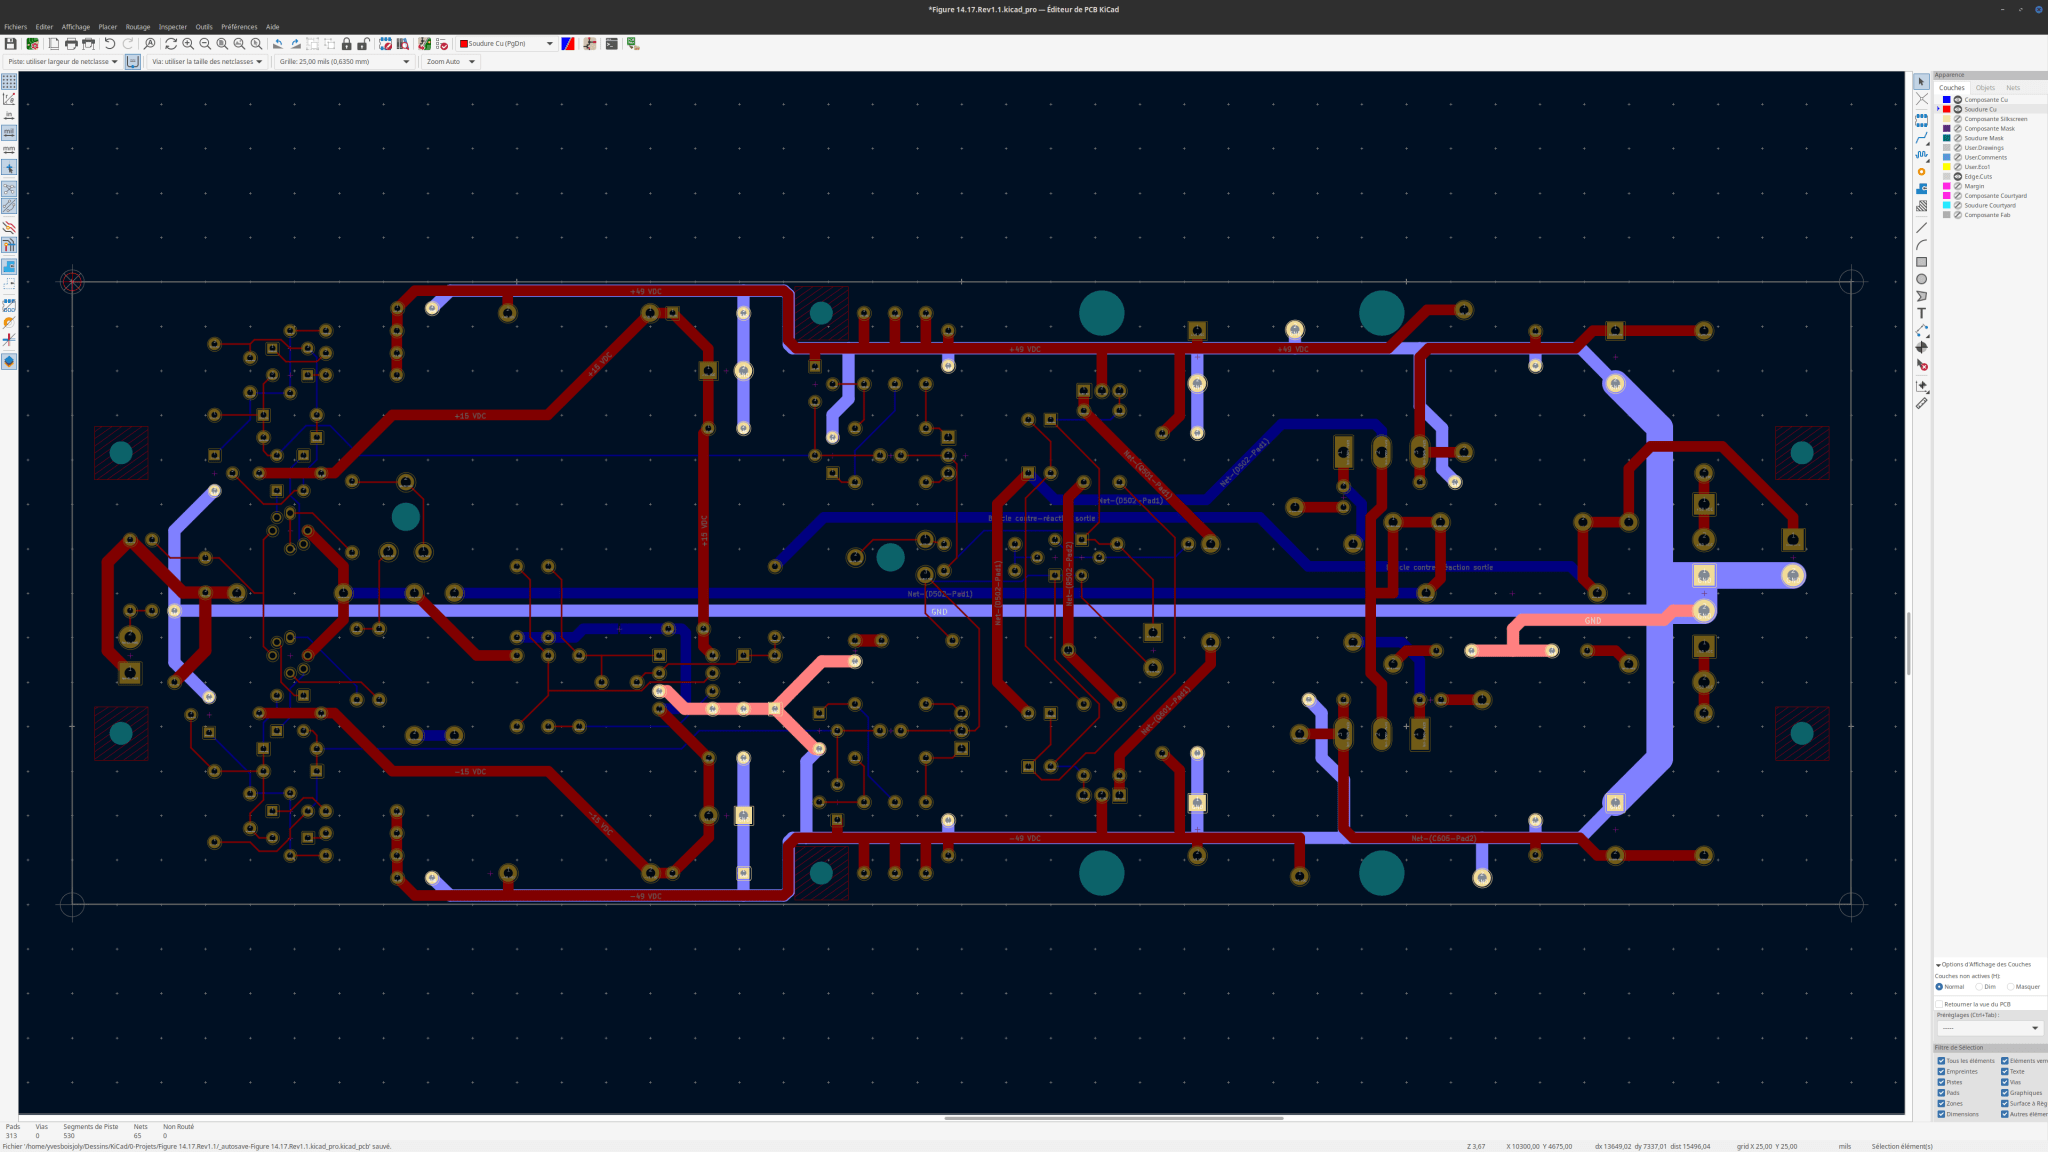2048x1152 pixels.
Task: Click the Print icon in toolbar
Action: [x=71, y=44]
